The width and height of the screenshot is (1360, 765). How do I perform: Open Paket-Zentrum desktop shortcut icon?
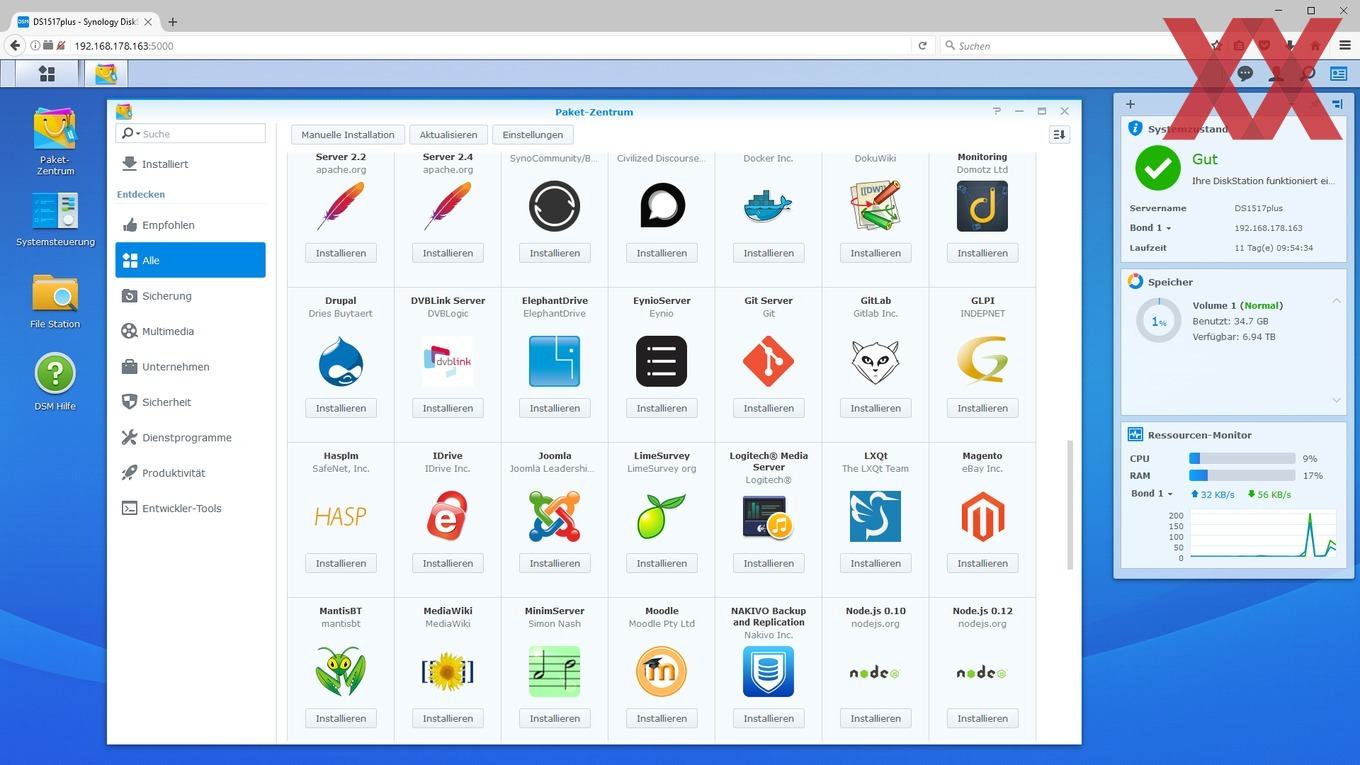[55, 130]
